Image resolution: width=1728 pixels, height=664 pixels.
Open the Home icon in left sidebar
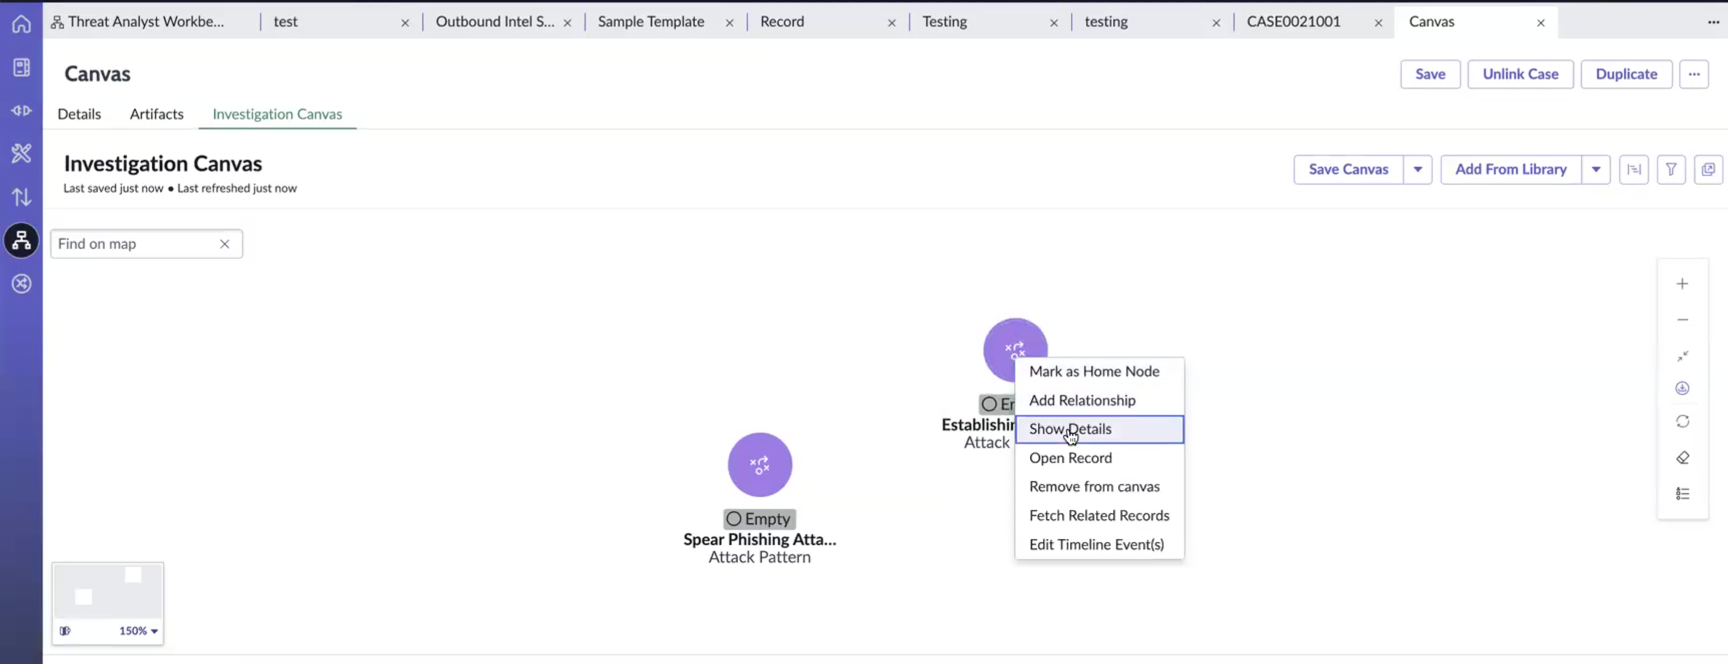pos(21,24)
